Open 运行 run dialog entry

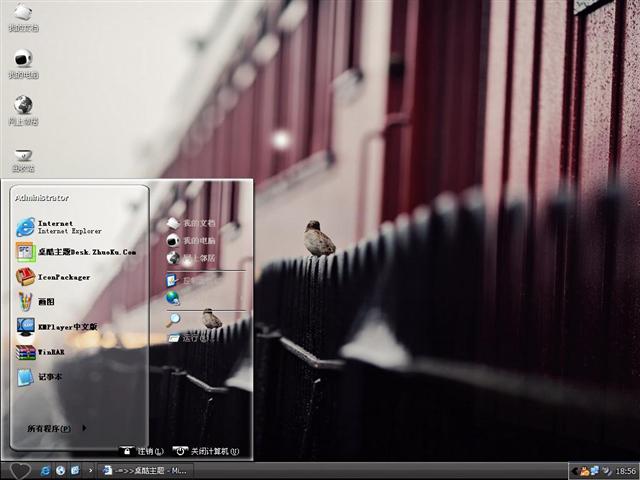click(x=191, y=338)
